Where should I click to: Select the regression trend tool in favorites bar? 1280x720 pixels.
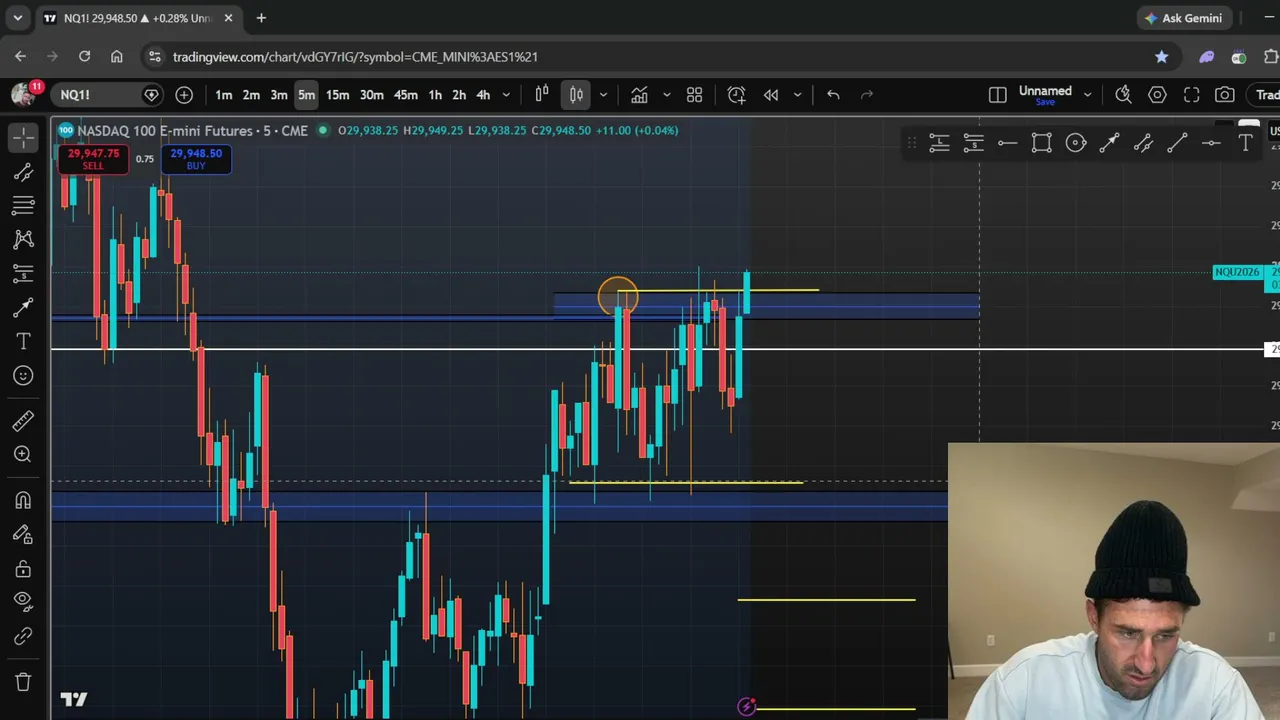click(x=1143, y=143)
